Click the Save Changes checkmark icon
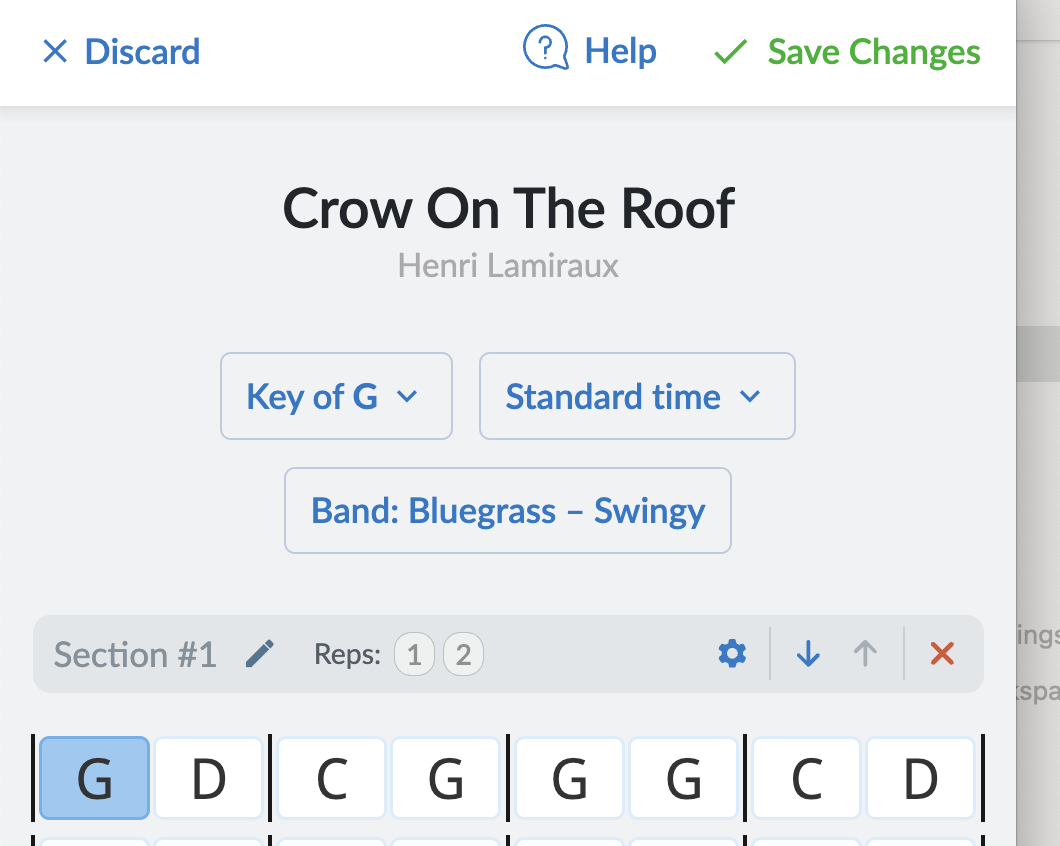 (731, 52)
